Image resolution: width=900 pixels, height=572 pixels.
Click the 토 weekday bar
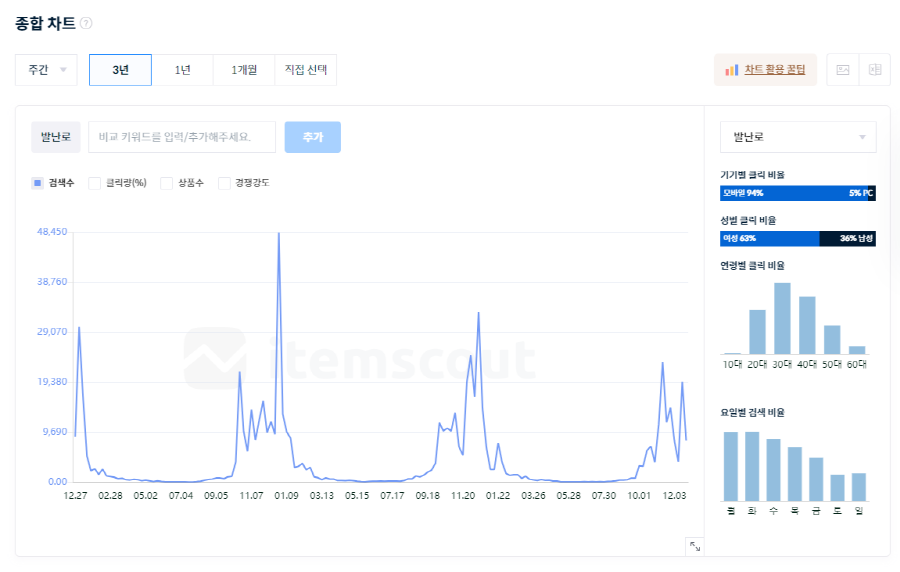pos(837,488)
